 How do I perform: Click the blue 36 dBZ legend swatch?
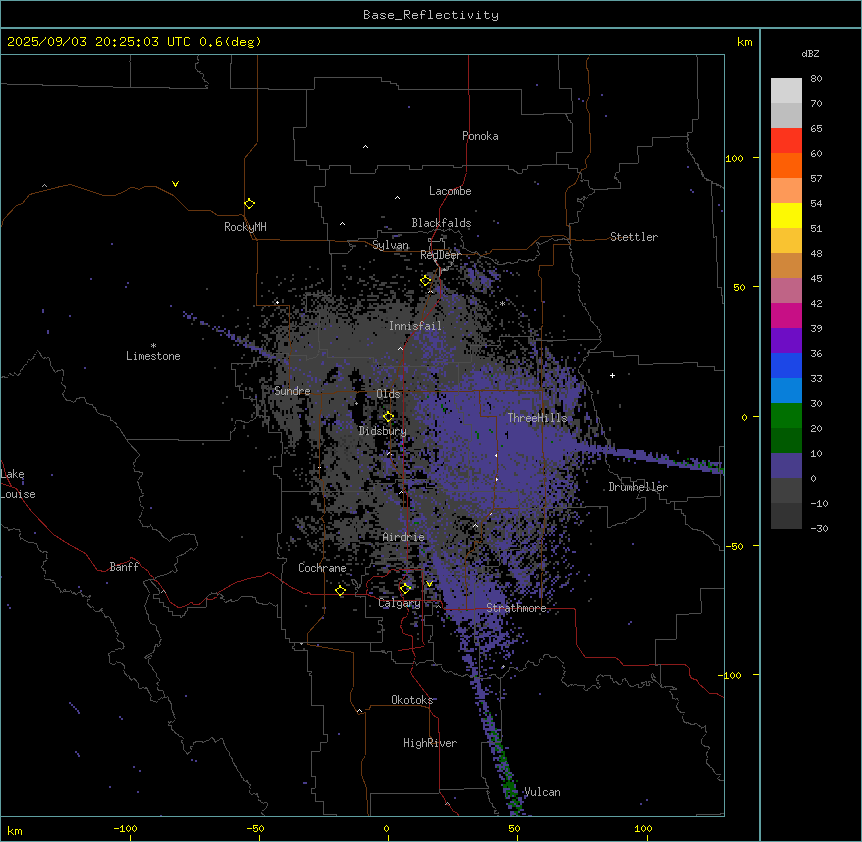[x=786, y=365]
